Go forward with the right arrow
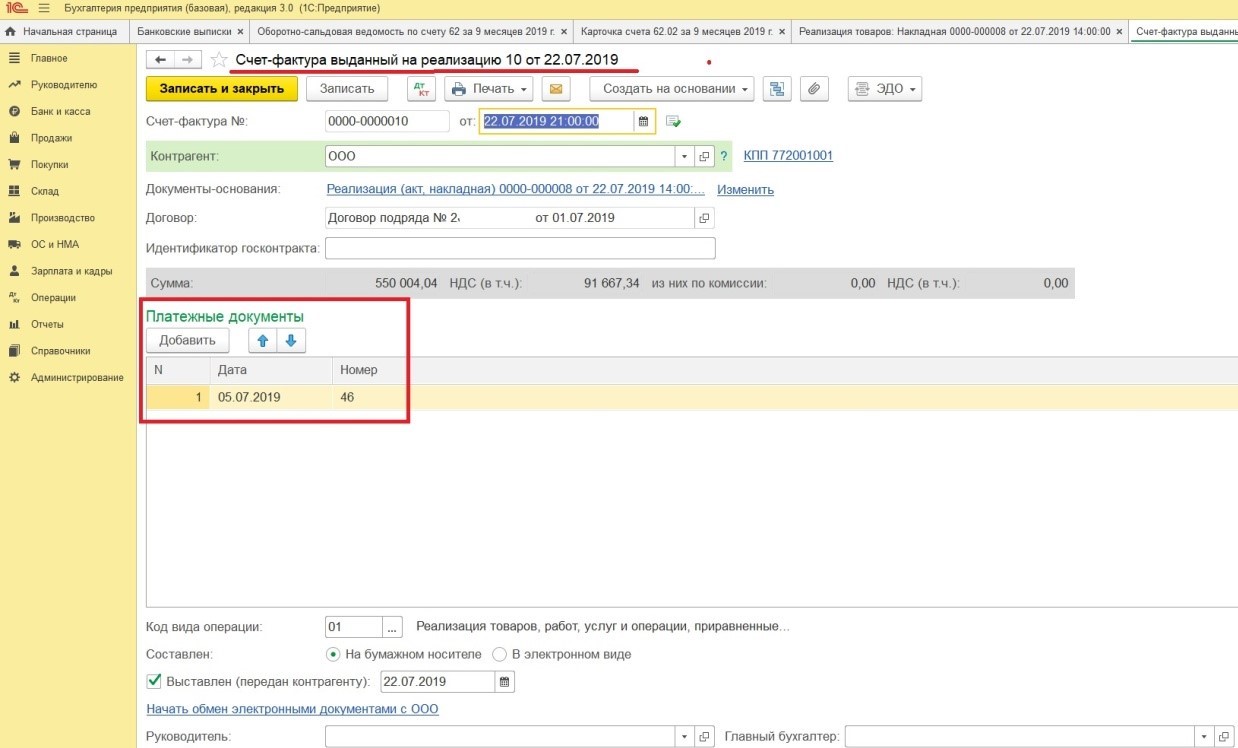This screenshot has width=1238, height=748. (x=188, y=60)
